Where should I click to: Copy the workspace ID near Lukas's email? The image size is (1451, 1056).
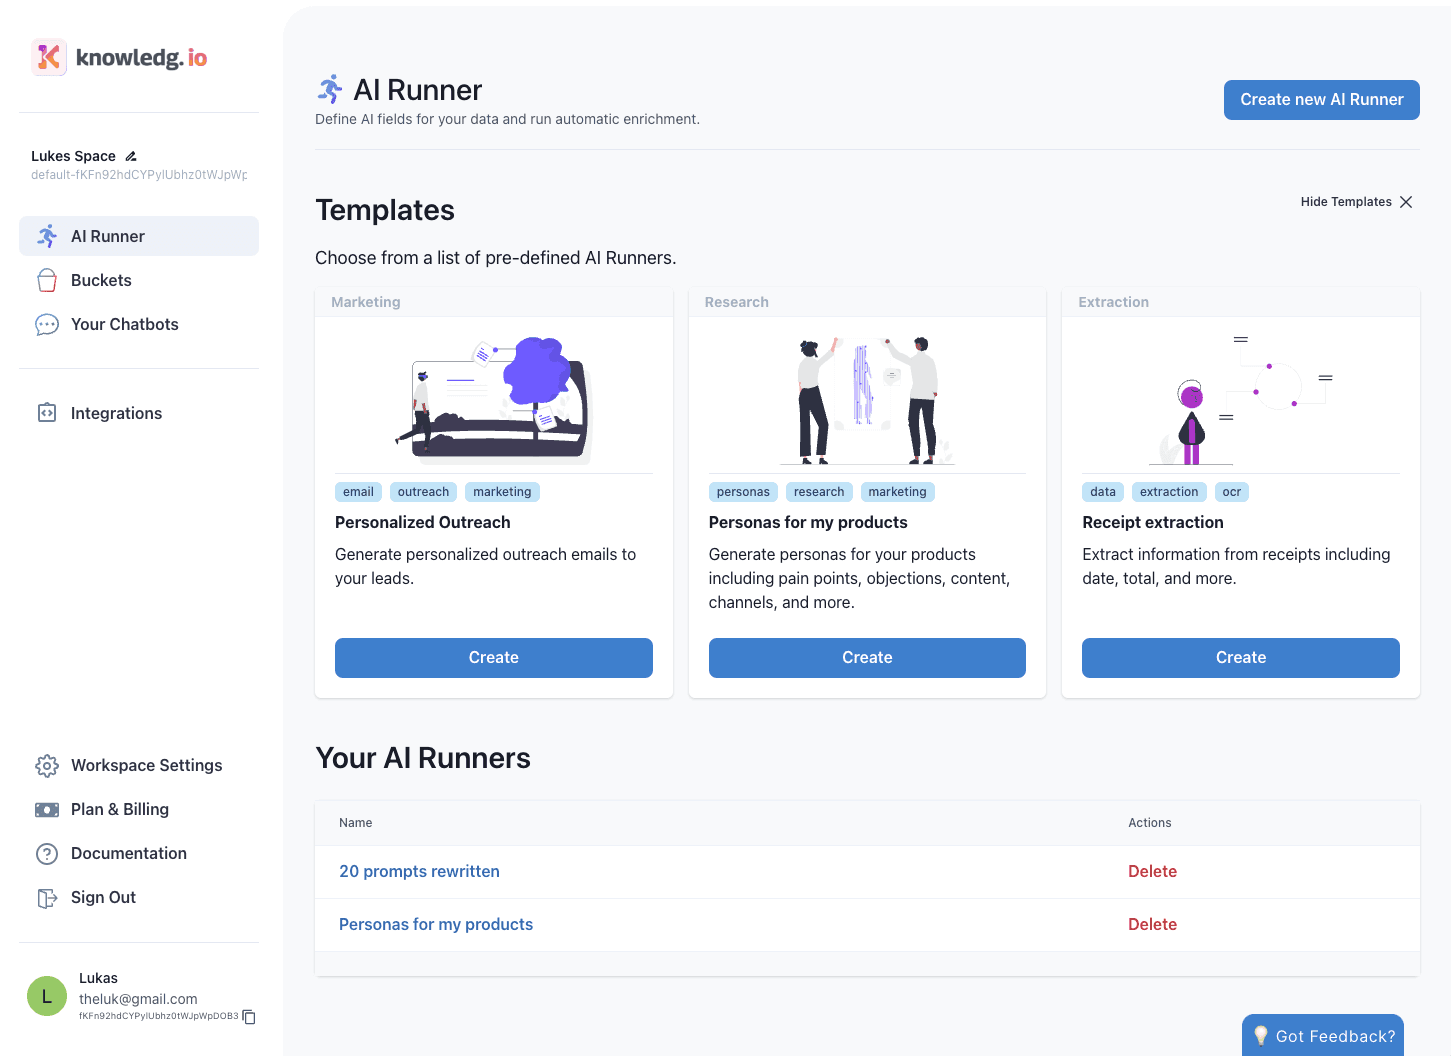248,1016
